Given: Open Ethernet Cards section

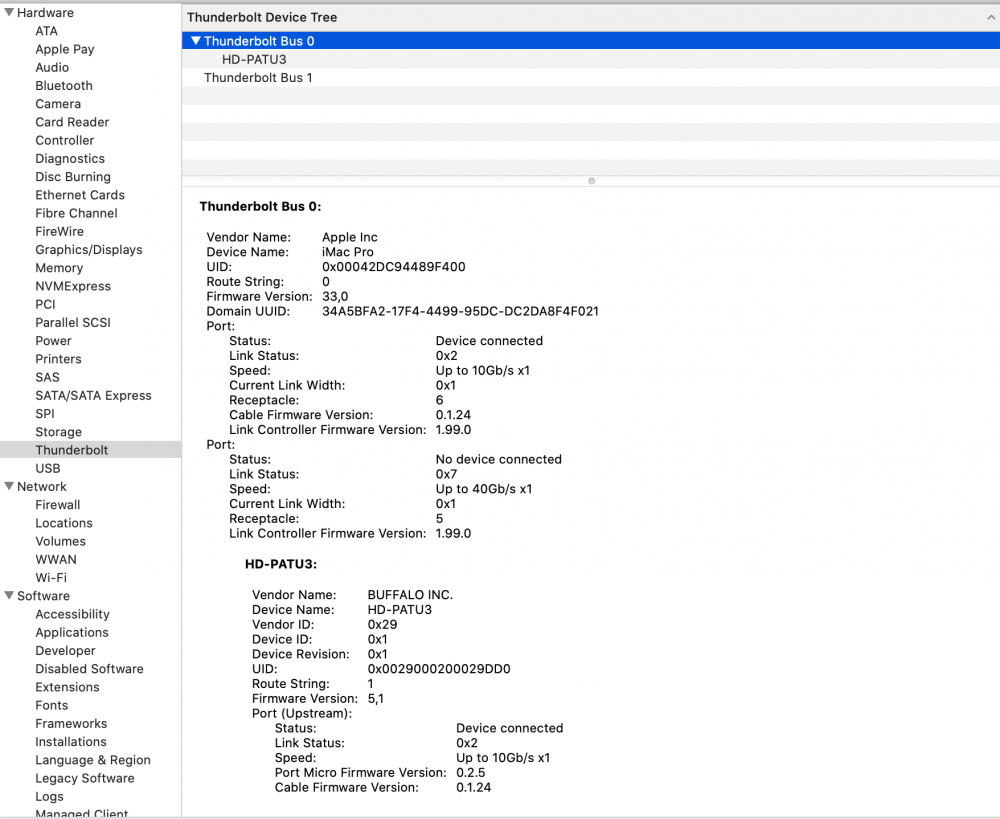Looking at the screenshot, I should point(80,195).
